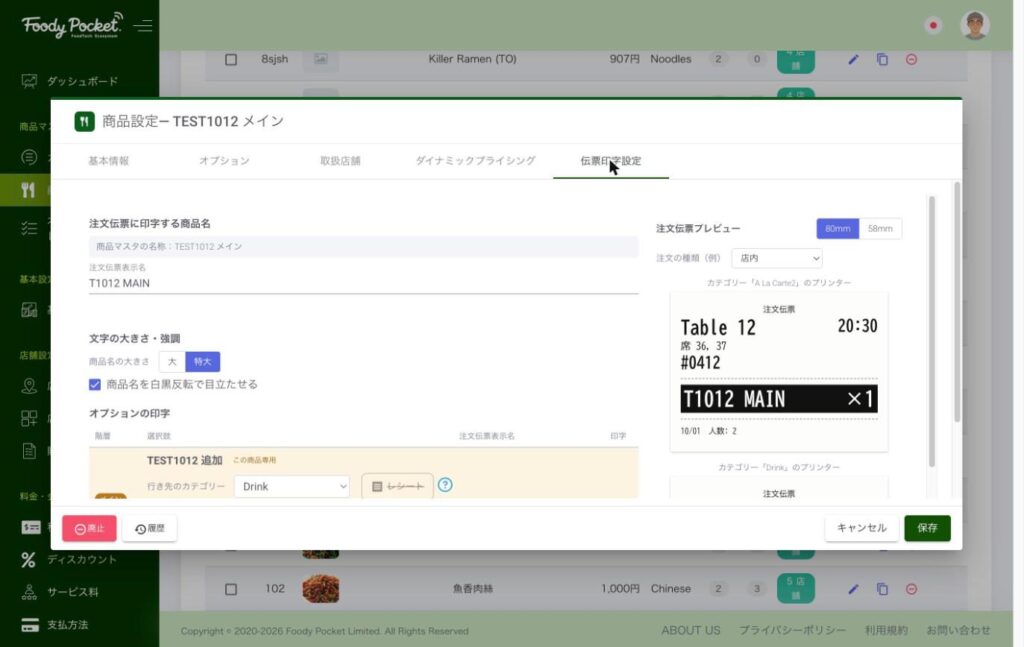Click the Foody Pocket logo
Image resolution: width=1024 pixels, height=647 pixels.
[x=72, y=25]
